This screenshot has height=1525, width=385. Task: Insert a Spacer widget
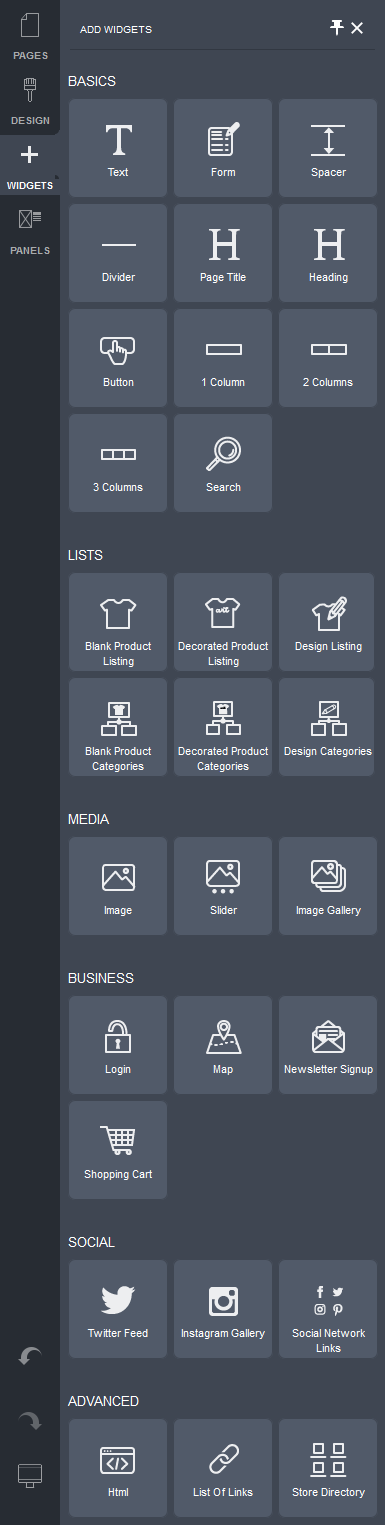[x=328, y=148]
